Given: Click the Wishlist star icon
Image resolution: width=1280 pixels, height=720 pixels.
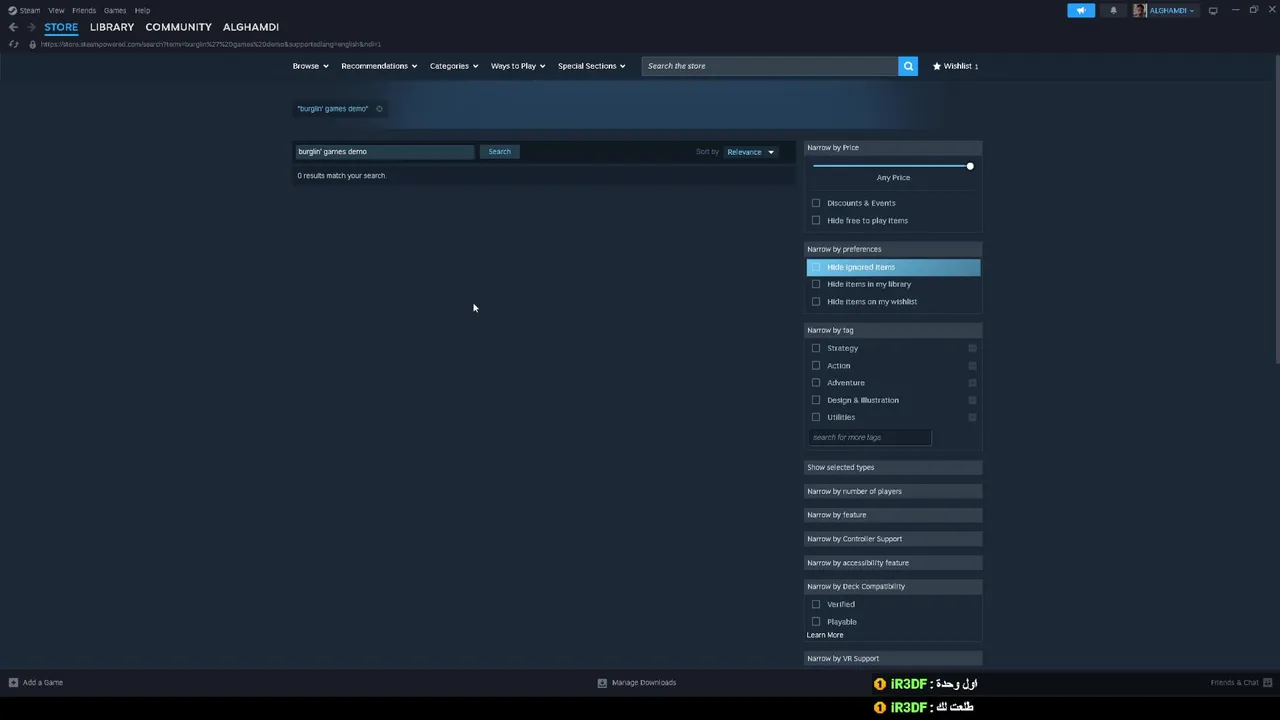Looking at the screenshot, I should tap(937, 66).
